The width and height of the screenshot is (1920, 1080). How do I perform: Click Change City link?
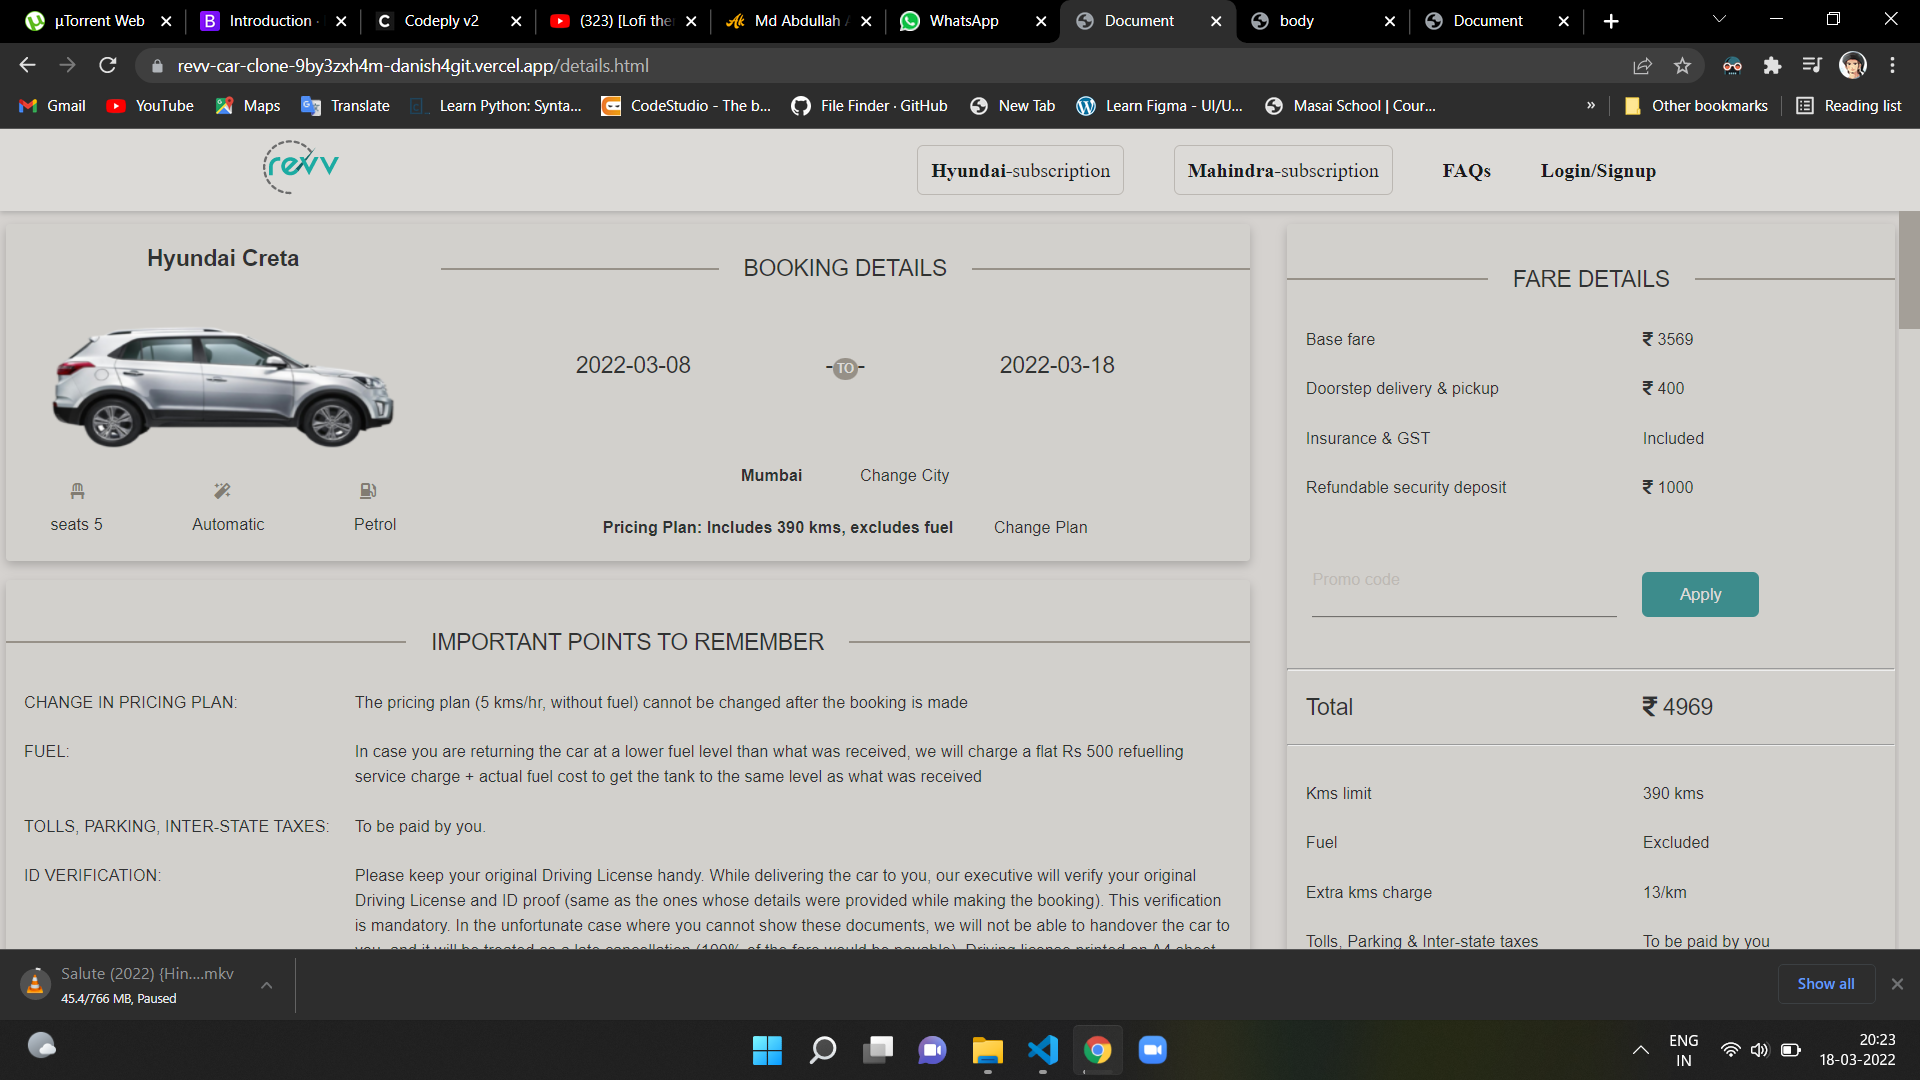[x=904, y=476]
